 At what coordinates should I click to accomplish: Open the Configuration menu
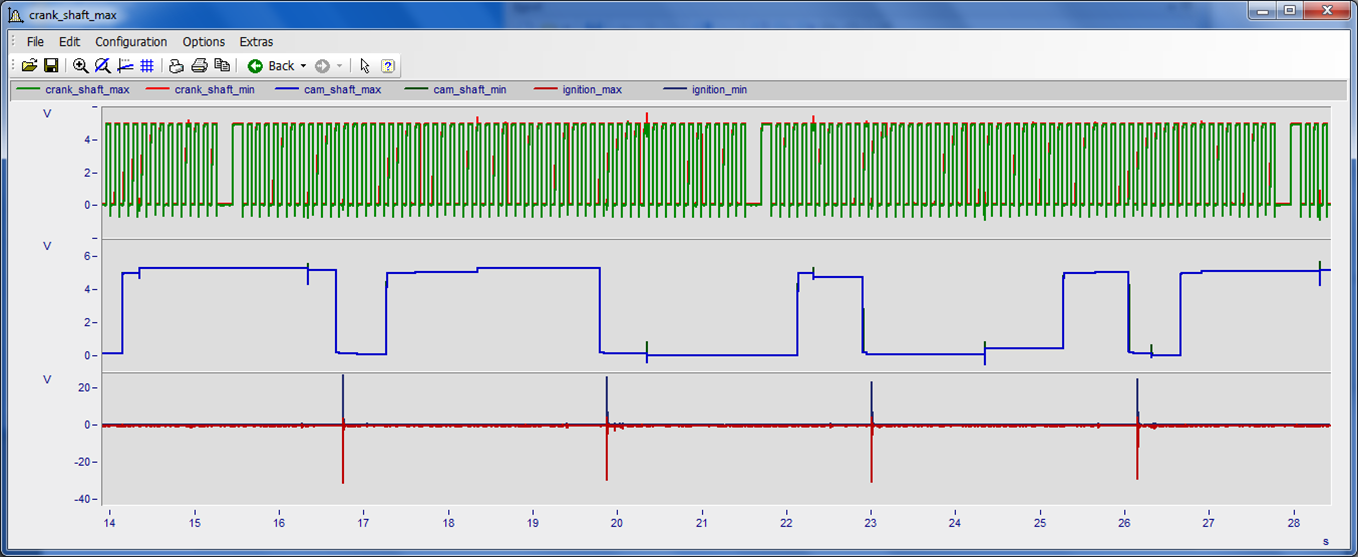point(131,42)
